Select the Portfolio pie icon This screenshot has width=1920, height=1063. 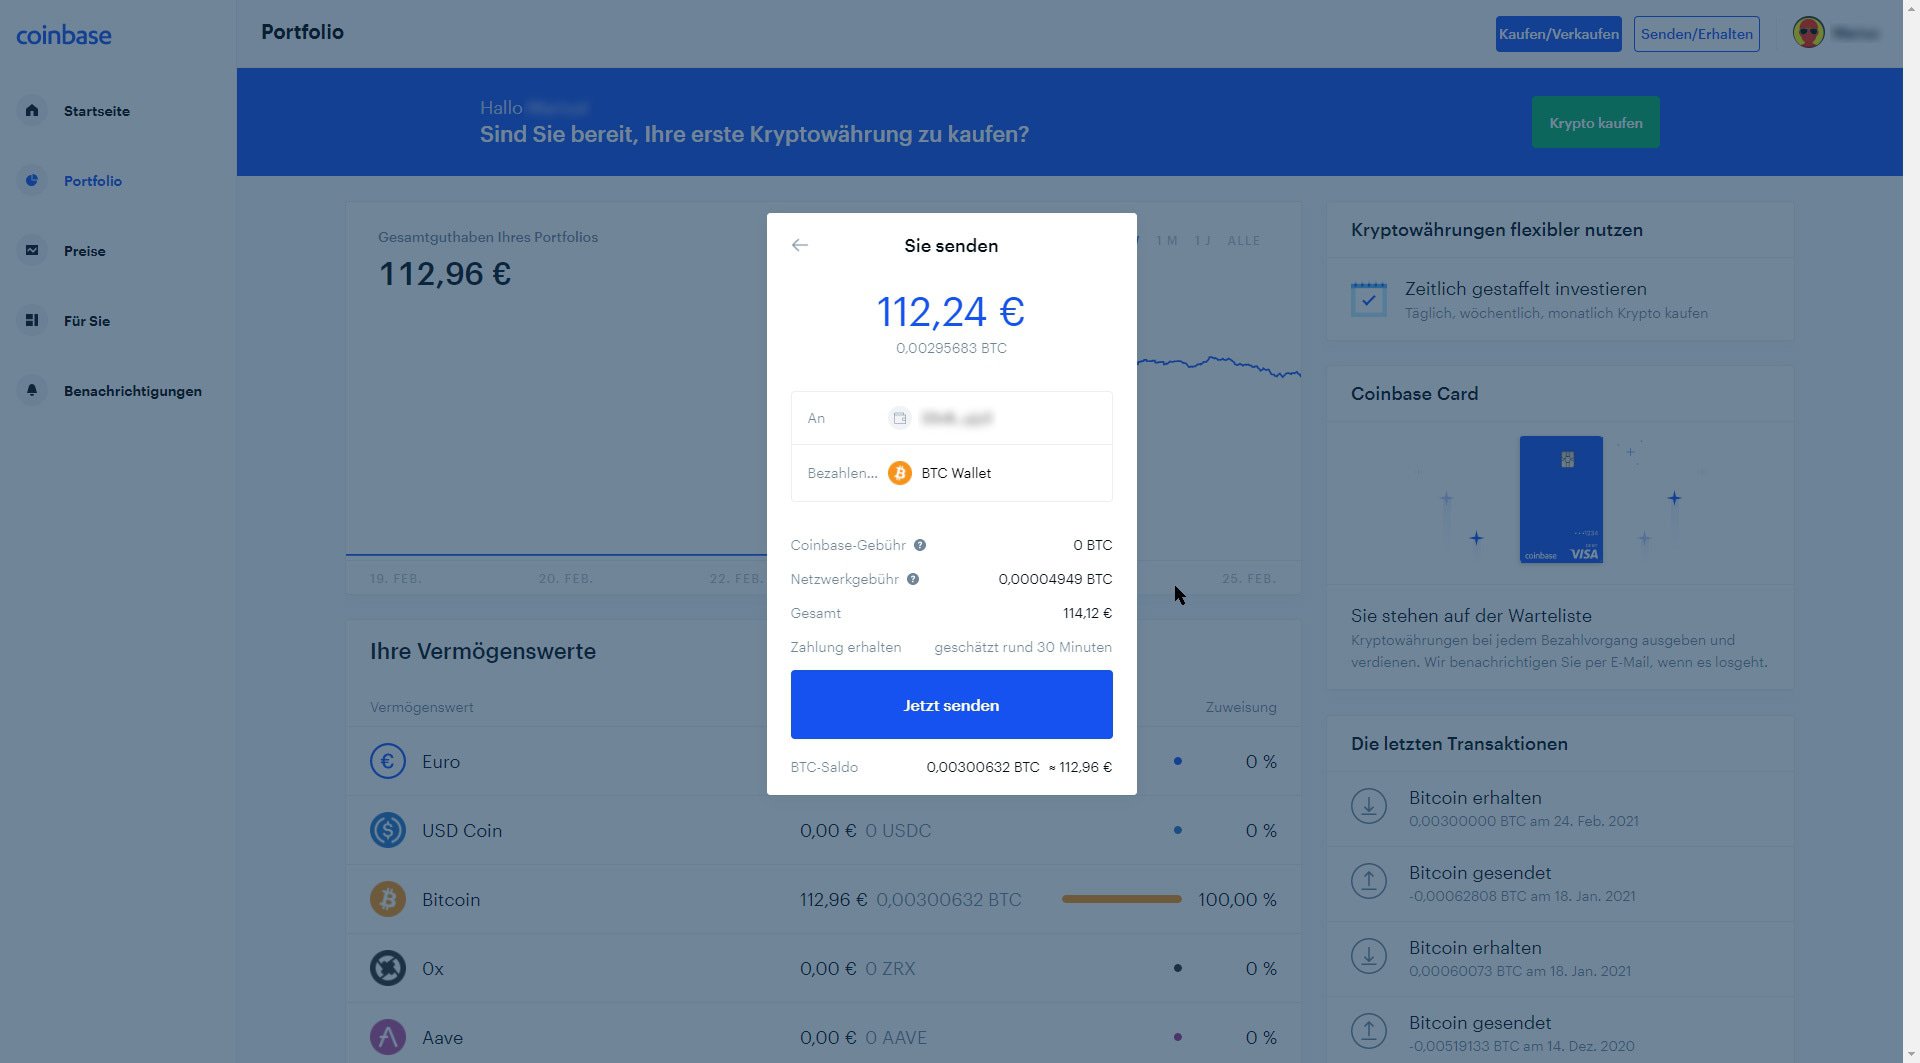[32, 180]
